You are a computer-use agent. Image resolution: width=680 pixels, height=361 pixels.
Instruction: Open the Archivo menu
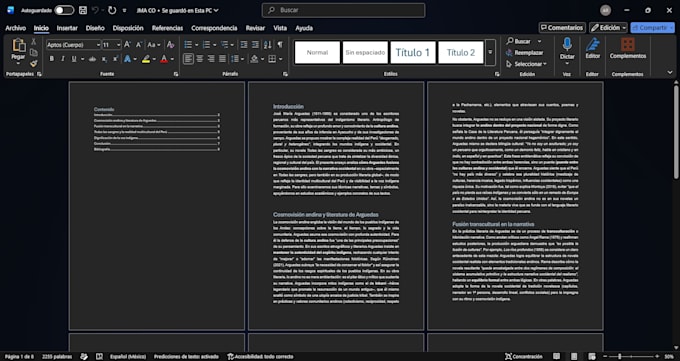(x=16, y=28)
